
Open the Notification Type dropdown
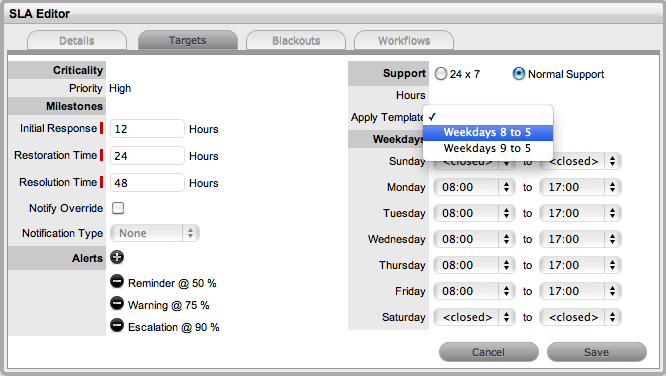155,233
